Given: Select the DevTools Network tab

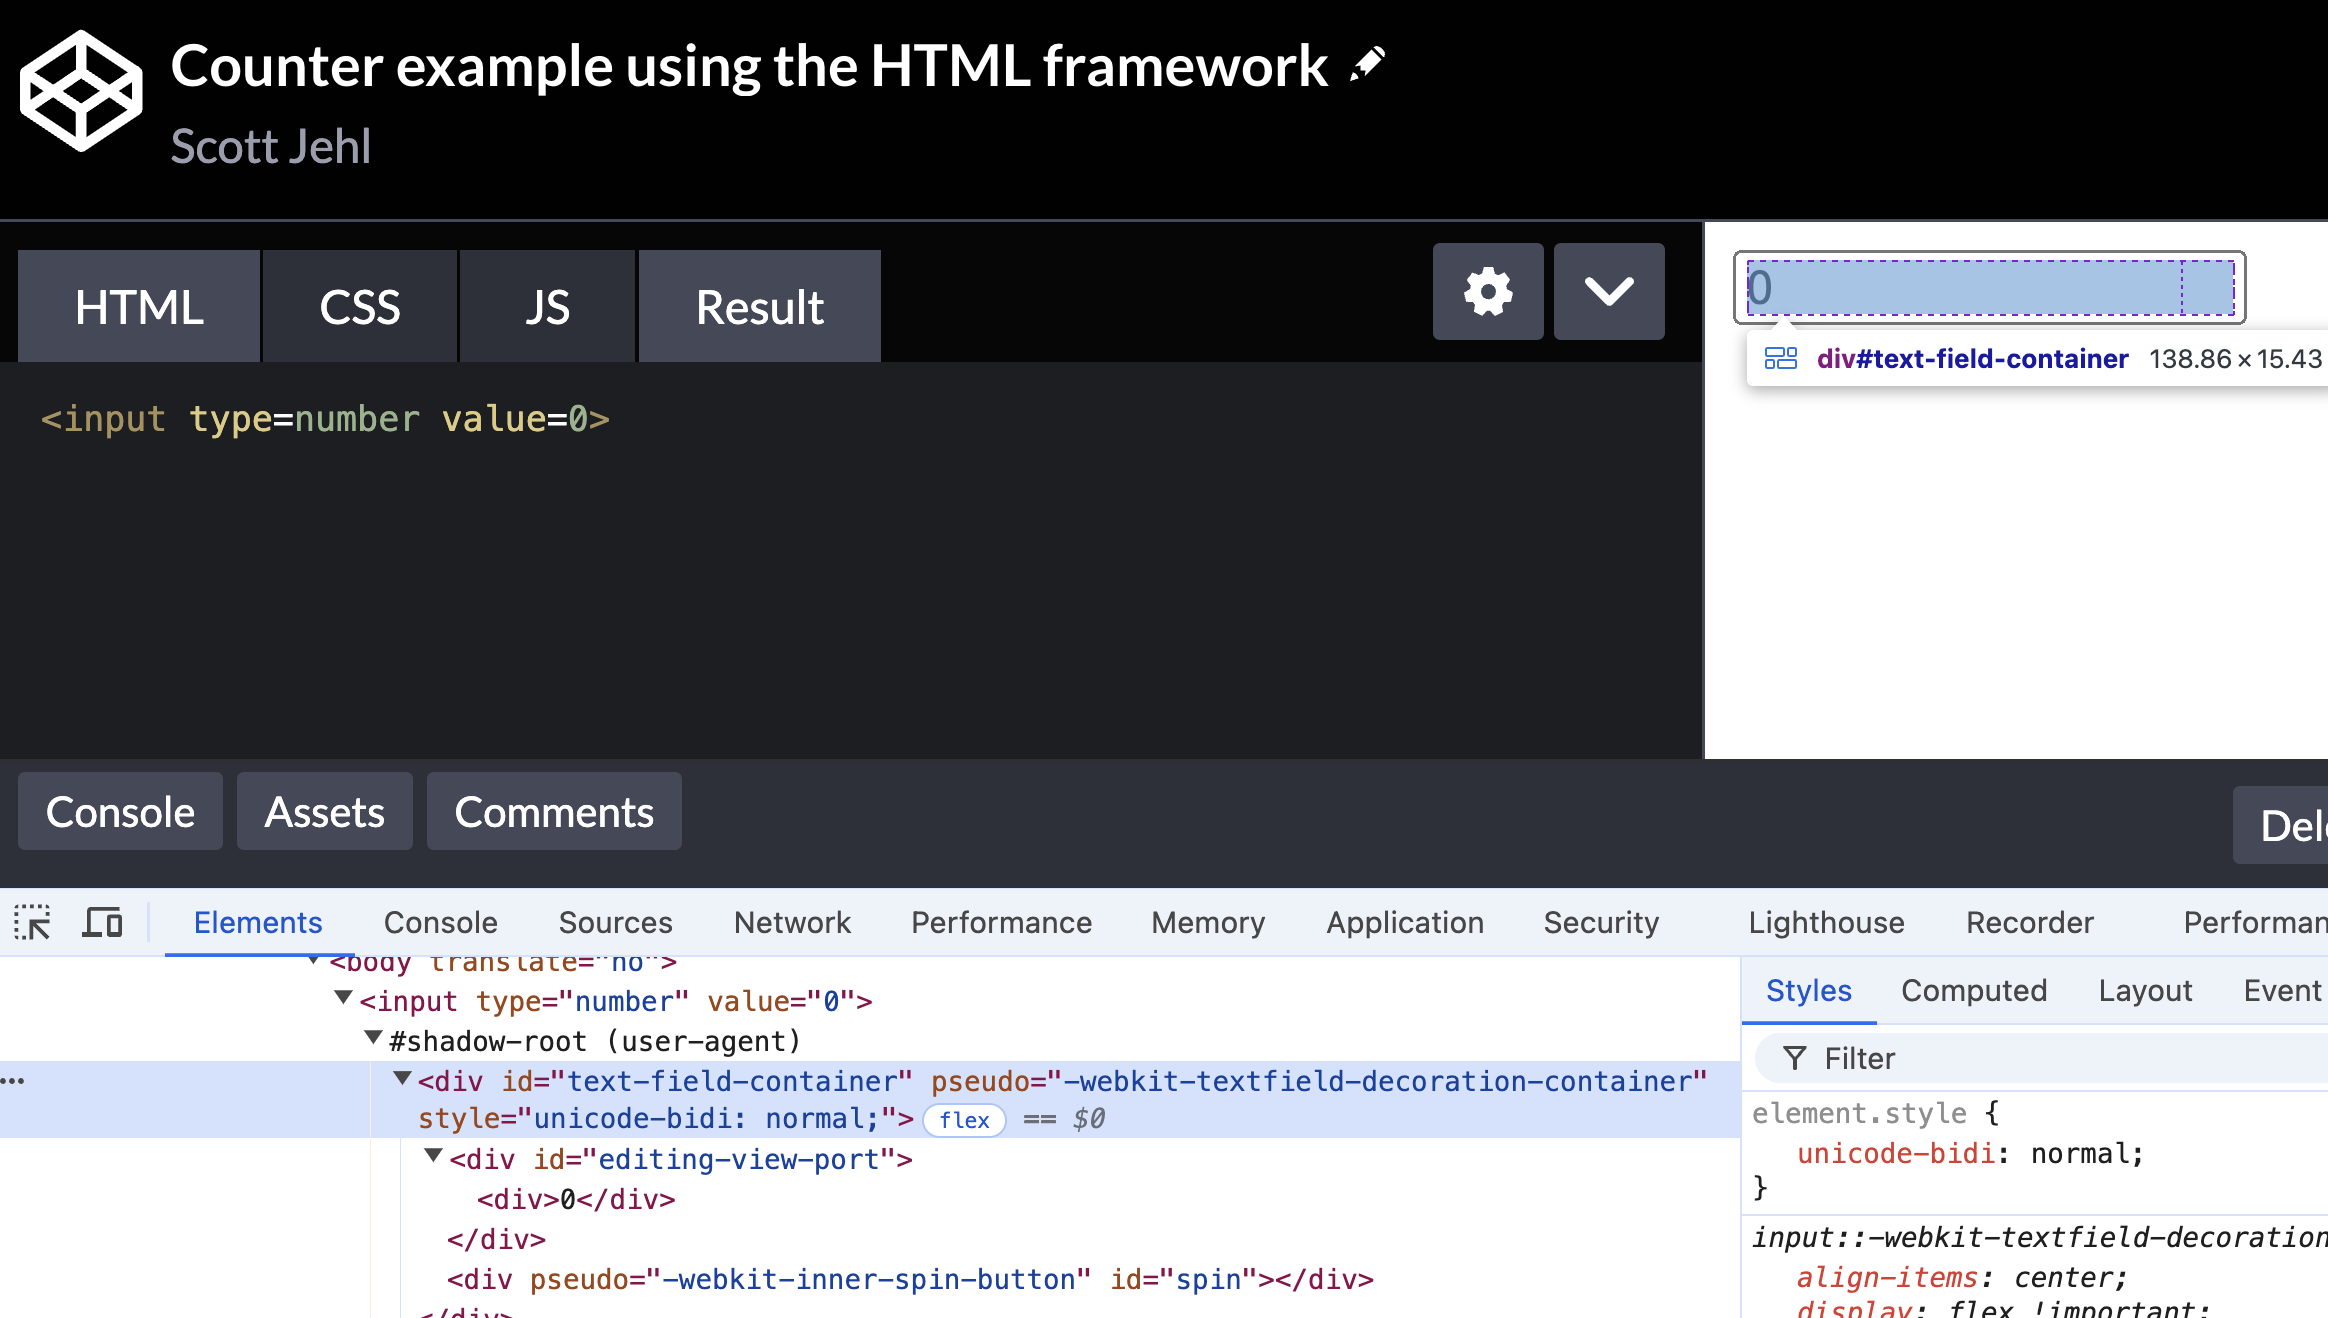Looking at the screenshot, I should point(792,922).
